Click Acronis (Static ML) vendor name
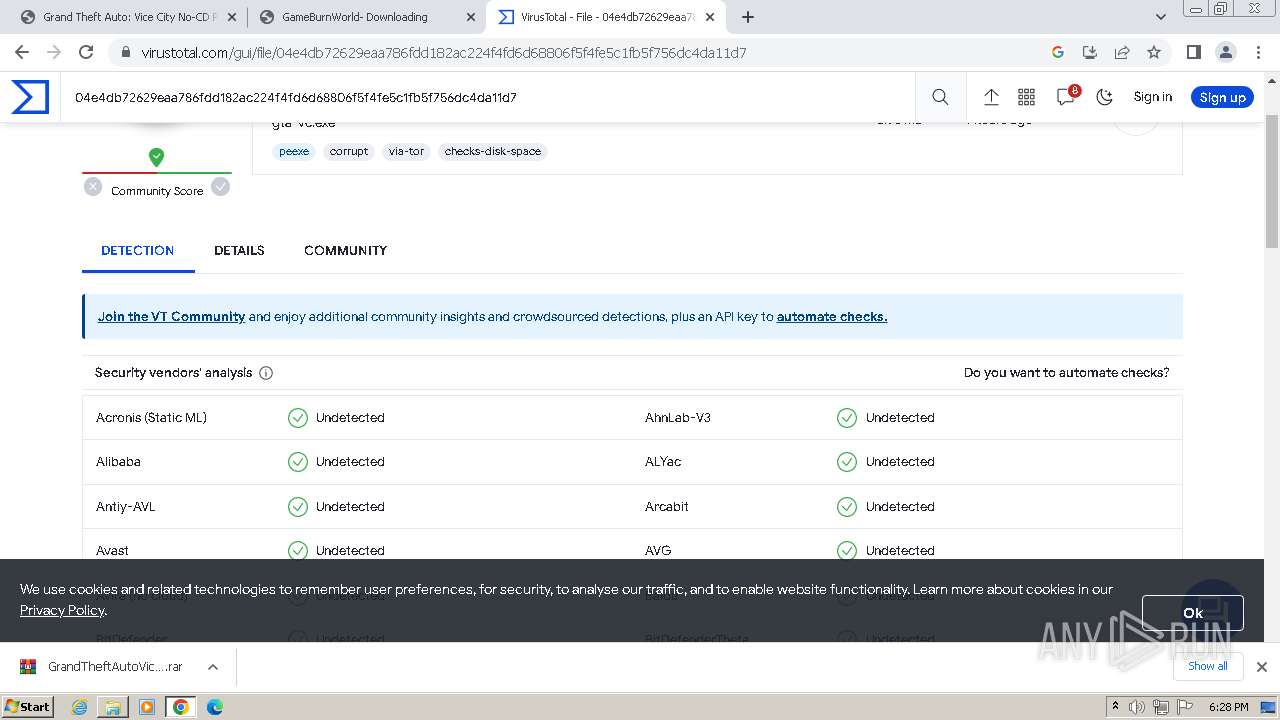 151,417
